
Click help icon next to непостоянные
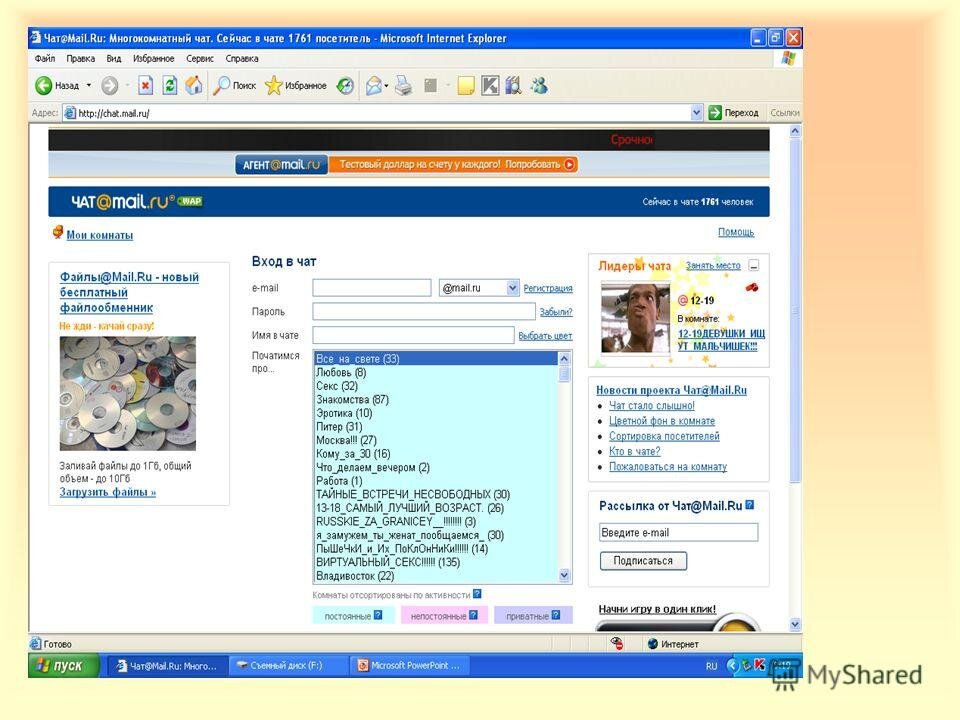[473, 615]
